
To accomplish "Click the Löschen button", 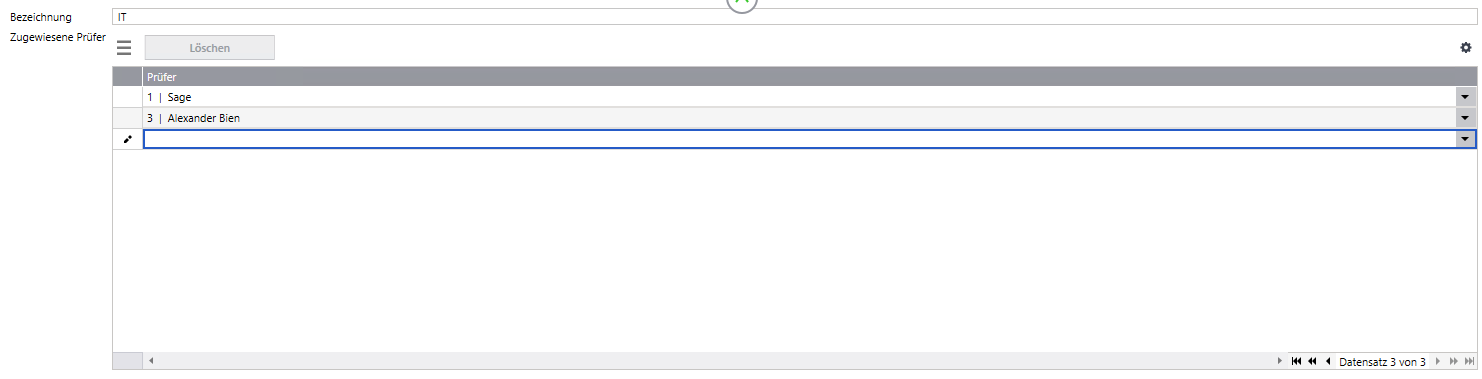I will coord(210,47).
